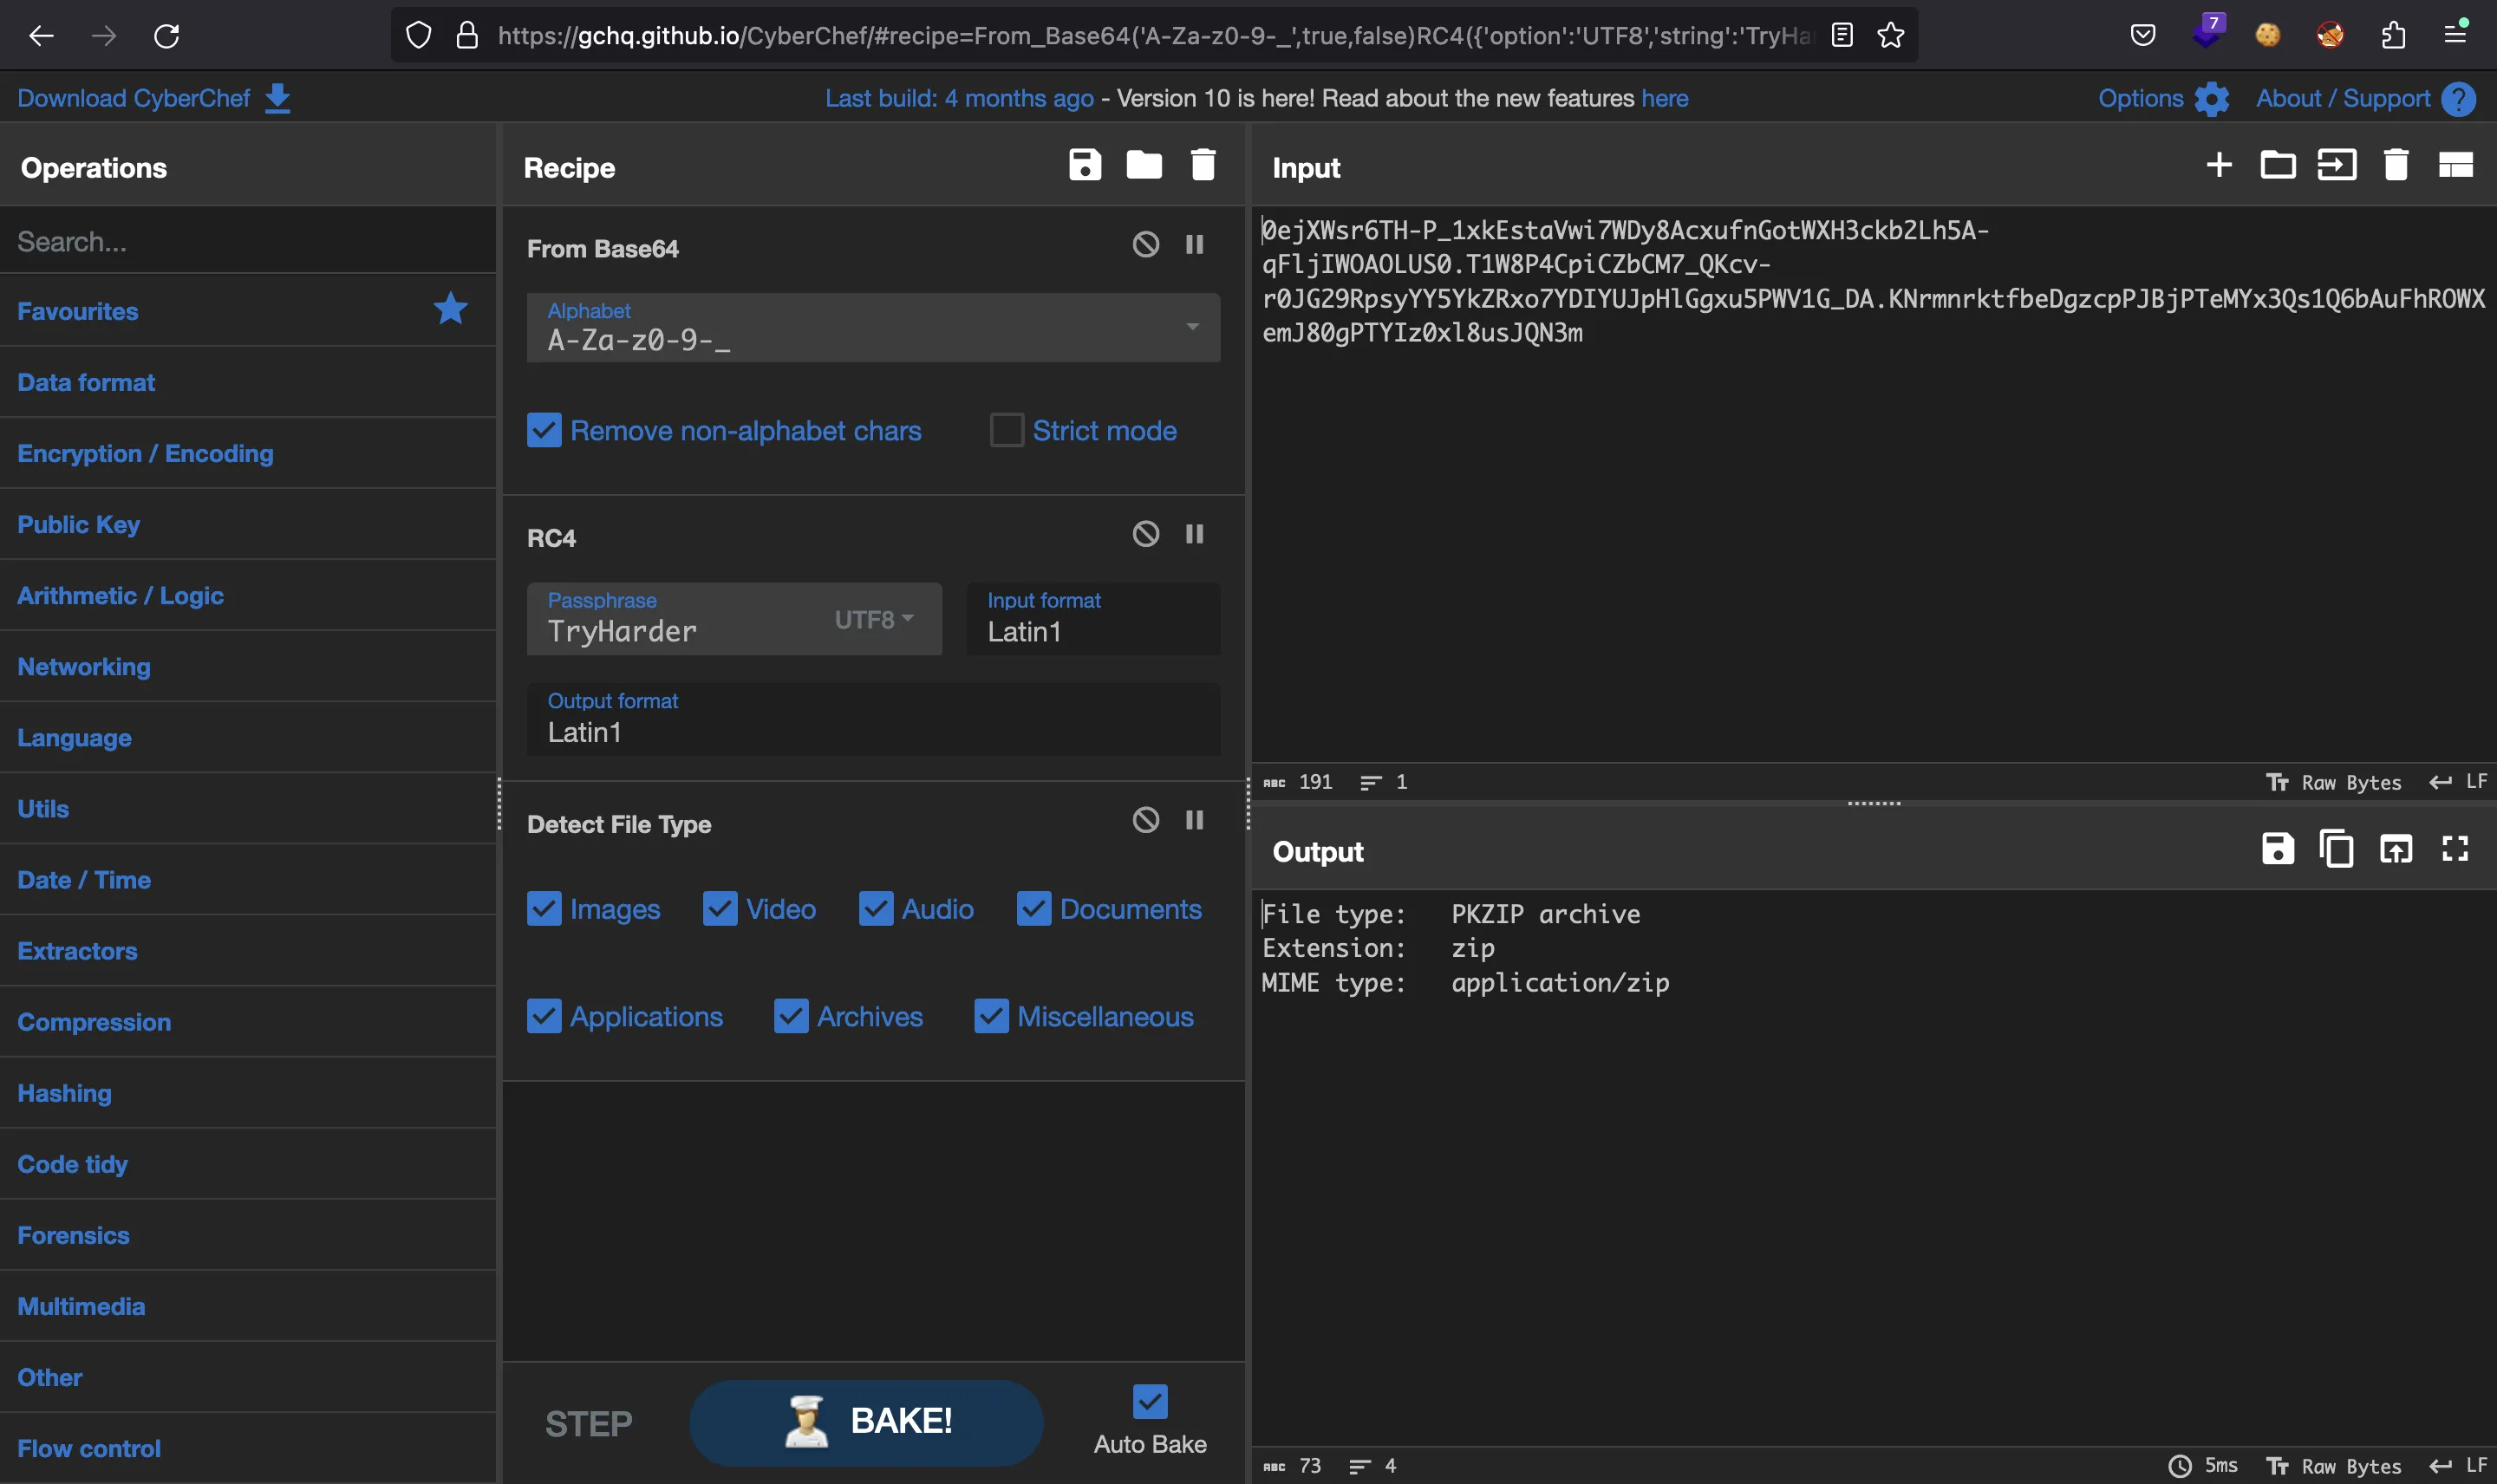Toggle the Auto Bake checkbox
2497x1484 pixels.
[x=1149, y=1401]
